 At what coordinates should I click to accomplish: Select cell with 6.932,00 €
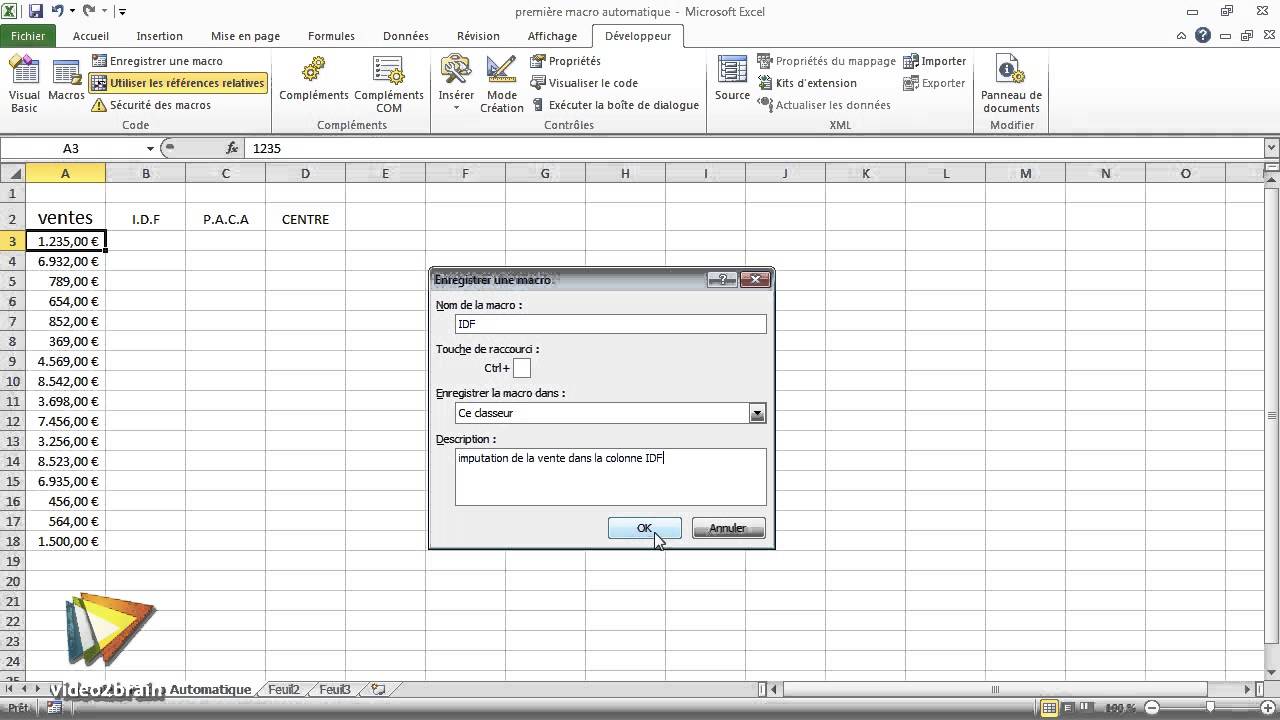65,261
